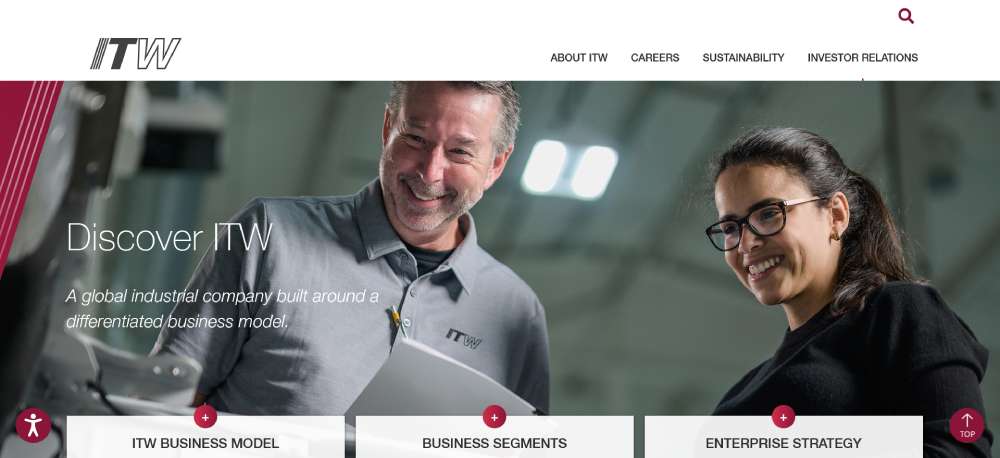Go to the Sustainability menu item
1000x458 pixels.
[x=743, y=57]
